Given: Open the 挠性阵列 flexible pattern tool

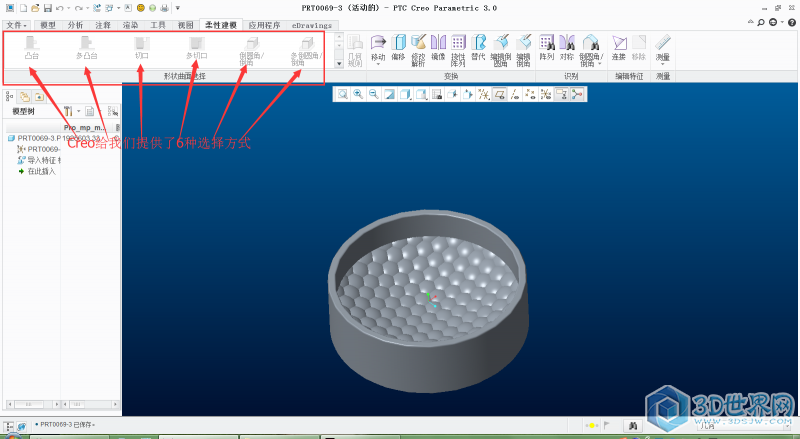Looking at the screenshot, I should pyautogui.click(x=458, y=51).
